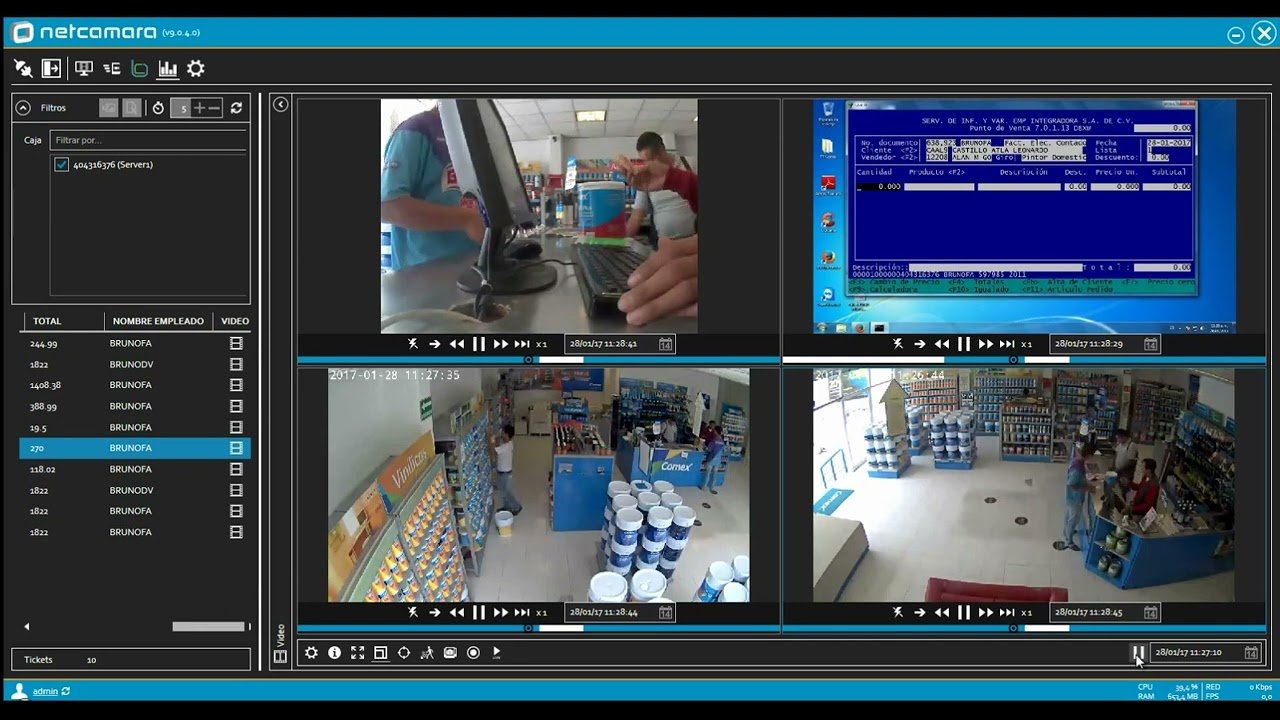Open the calendar picker for the 28/01/17 11:27:10 field

[1251, 652]
